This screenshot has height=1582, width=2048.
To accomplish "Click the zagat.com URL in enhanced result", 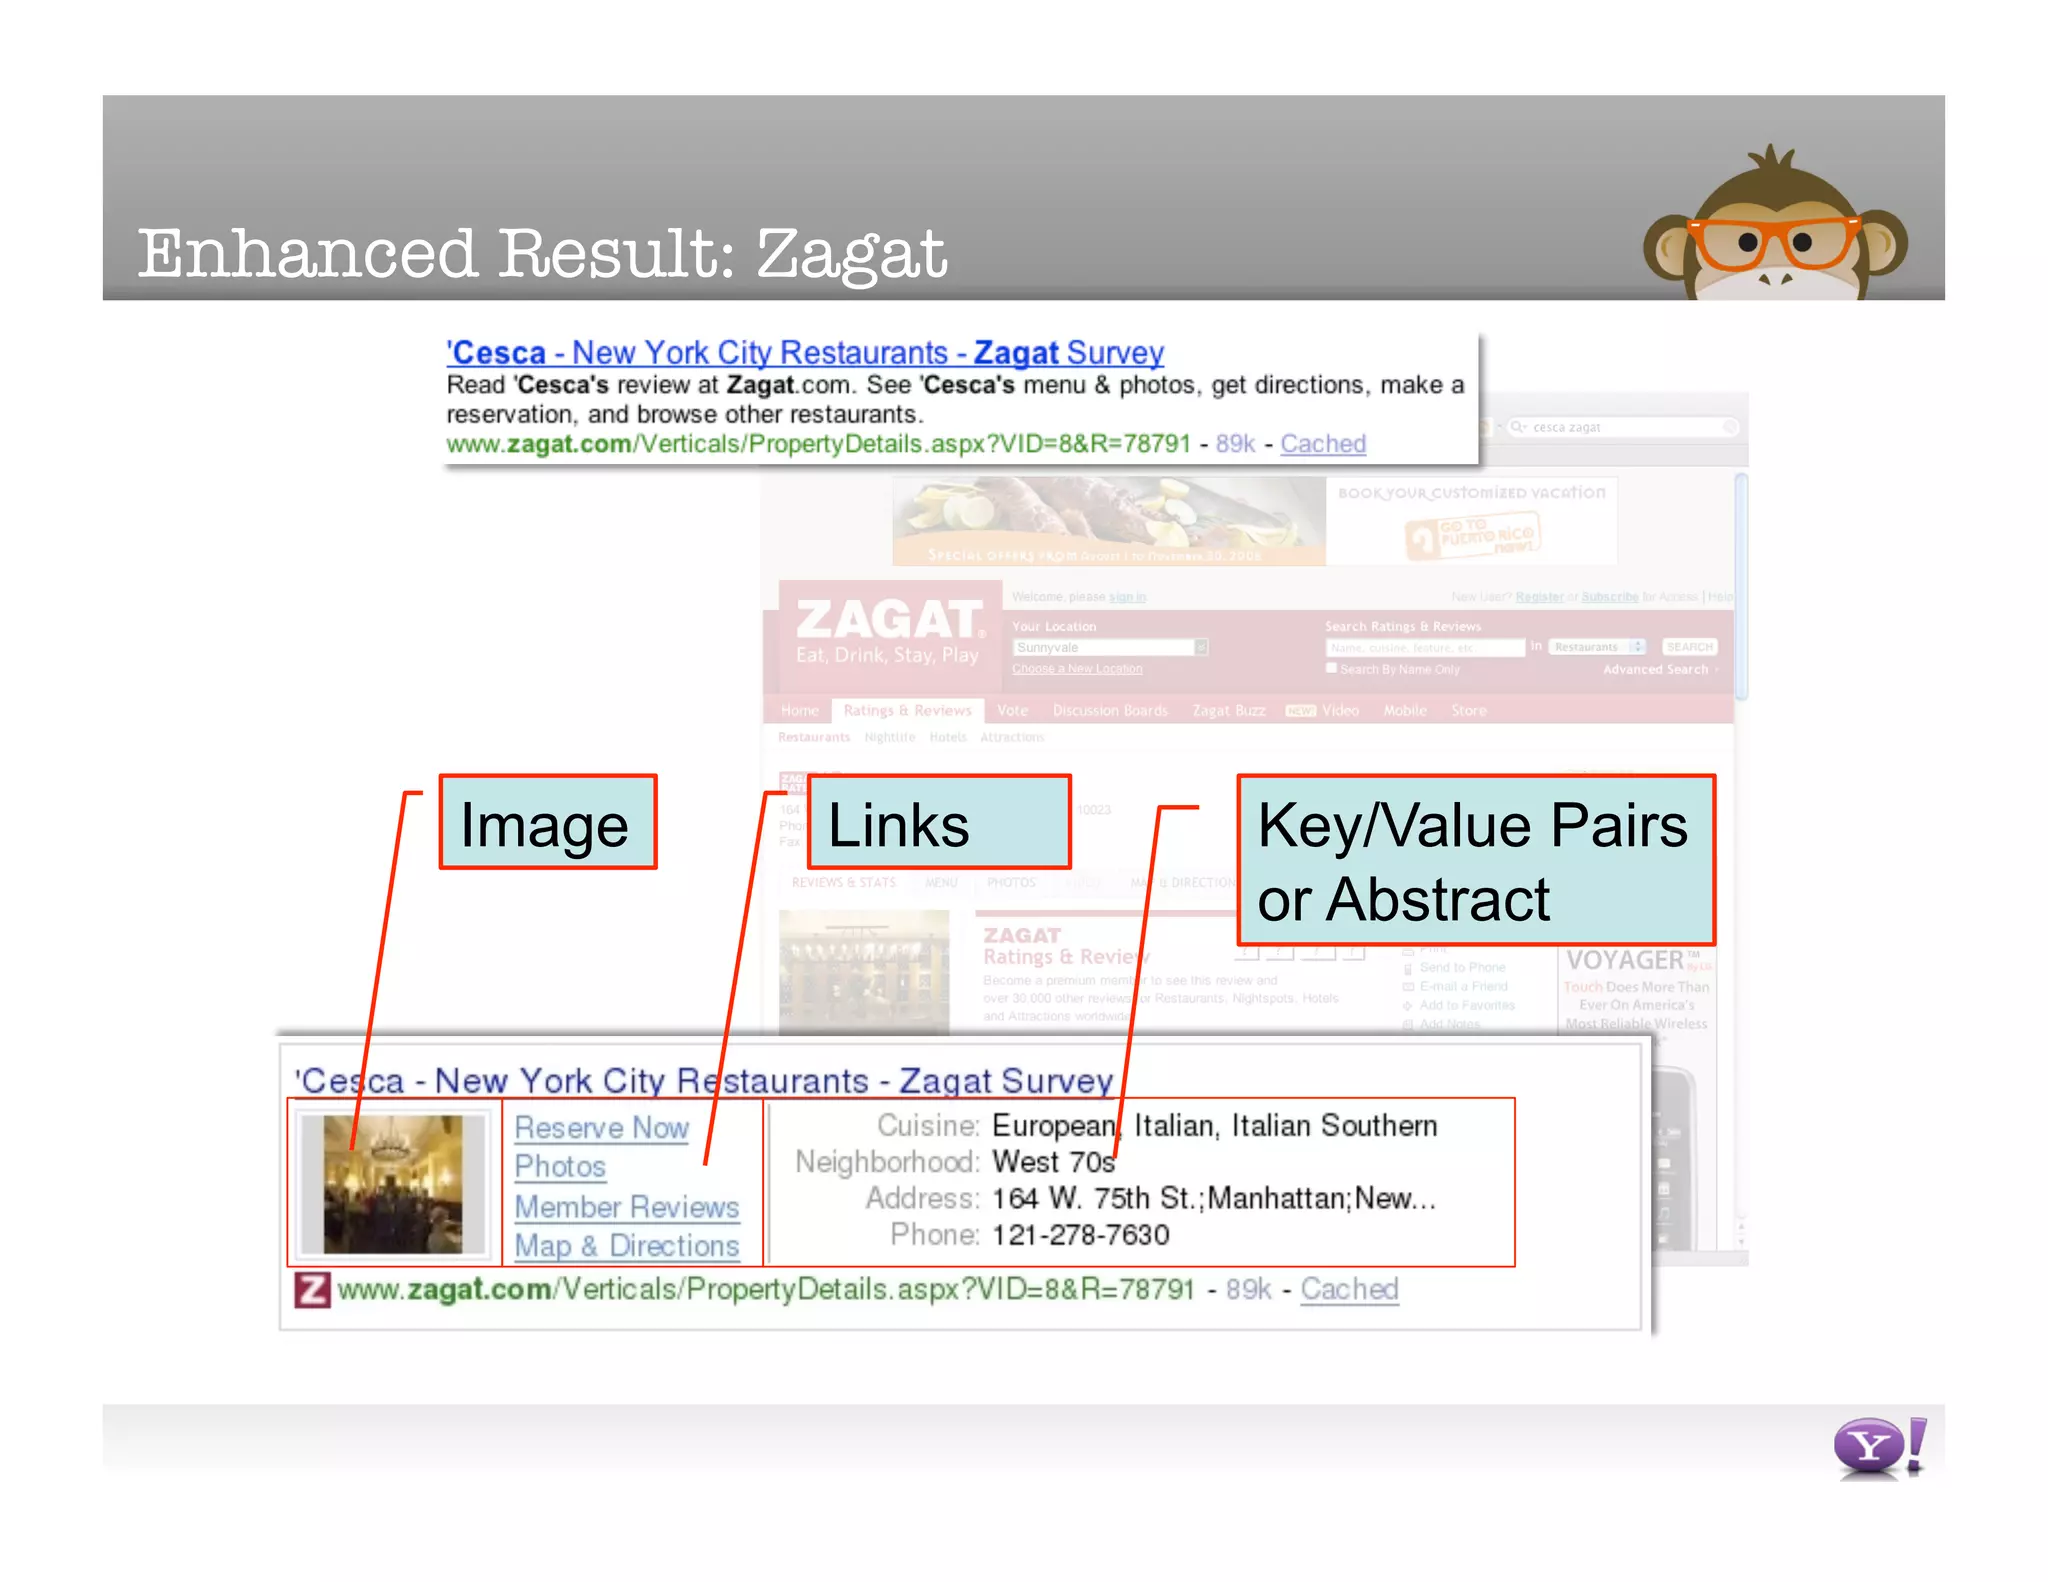I will tap(766, 1290).
